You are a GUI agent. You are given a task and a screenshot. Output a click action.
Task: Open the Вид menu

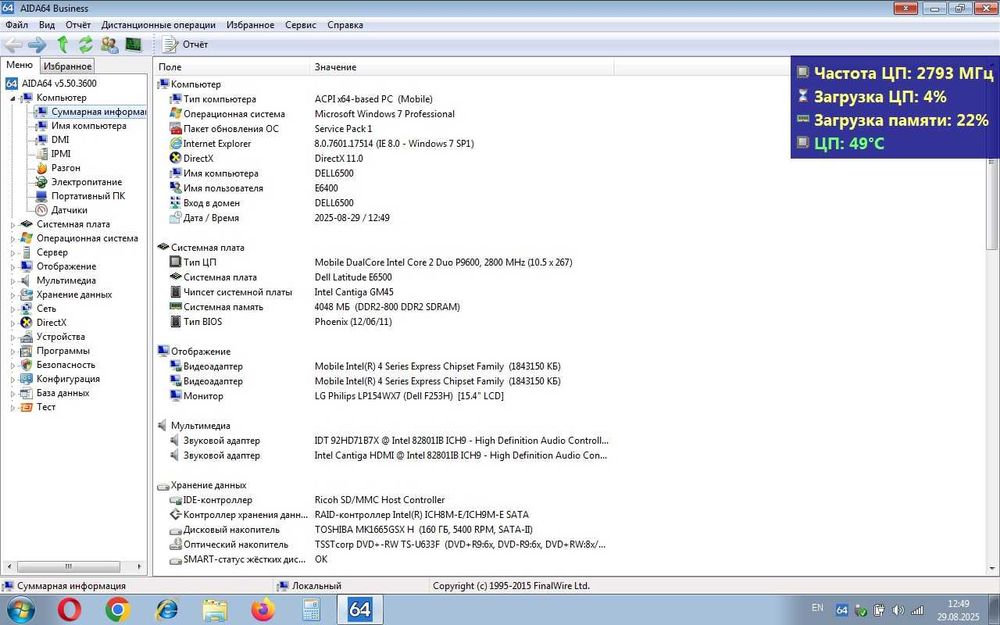[47, 25]
